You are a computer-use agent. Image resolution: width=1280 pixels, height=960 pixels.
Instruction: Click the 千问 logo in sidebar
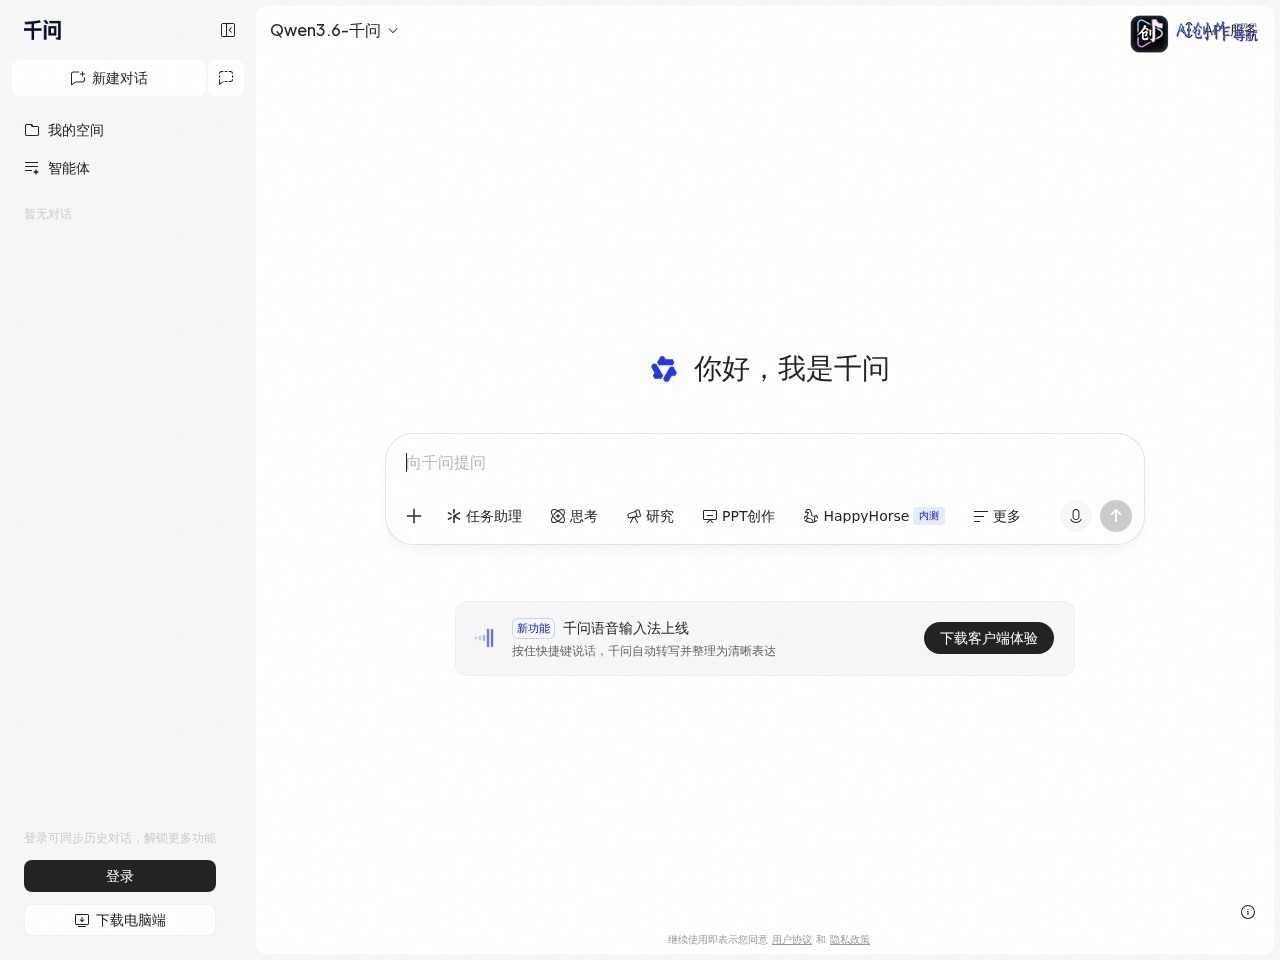coord(43,31)
